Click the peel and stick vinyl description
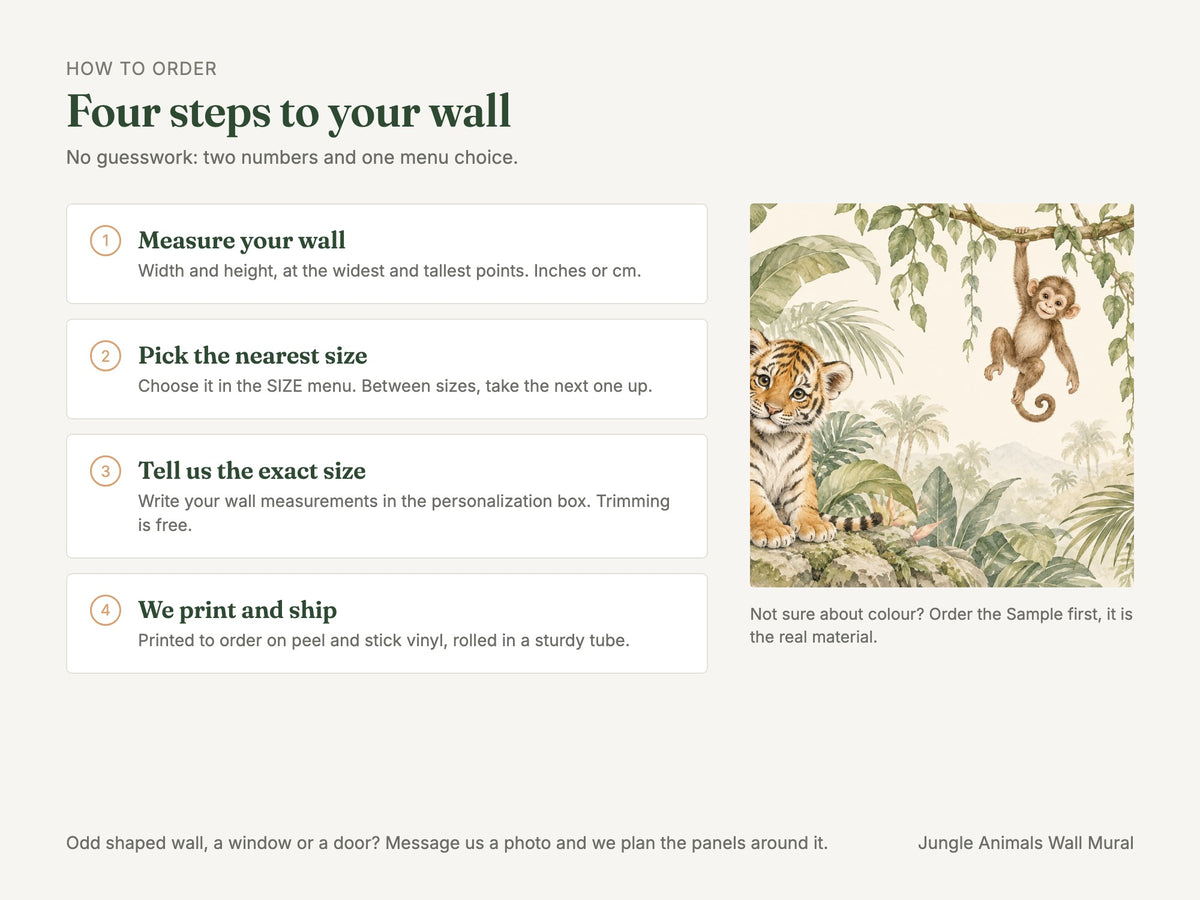The width and height of the screenshot is (1200, 900). click(x=384, y=640)
